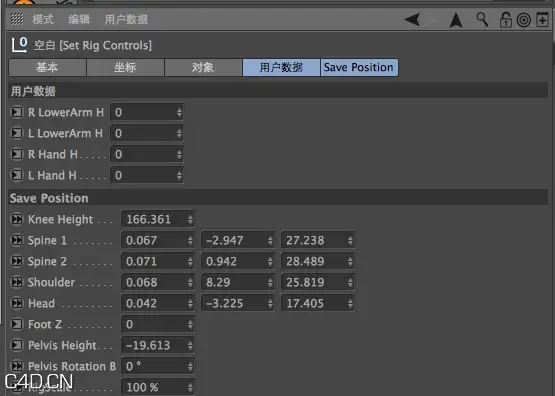Click the stepper arrows on L Hand H

coord(179,175)
